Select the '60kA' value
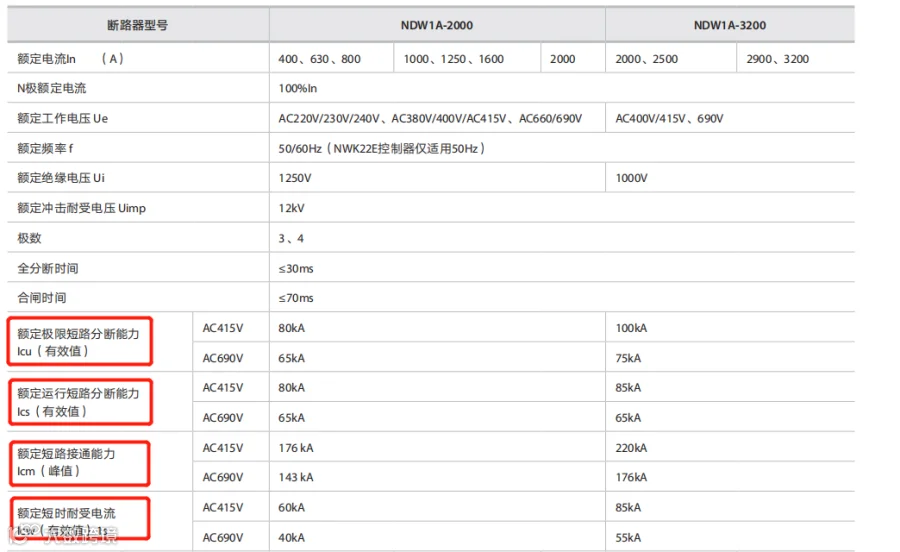Viewport: 900px width, 552px height. pyautogui.click(x=292, y=508)
